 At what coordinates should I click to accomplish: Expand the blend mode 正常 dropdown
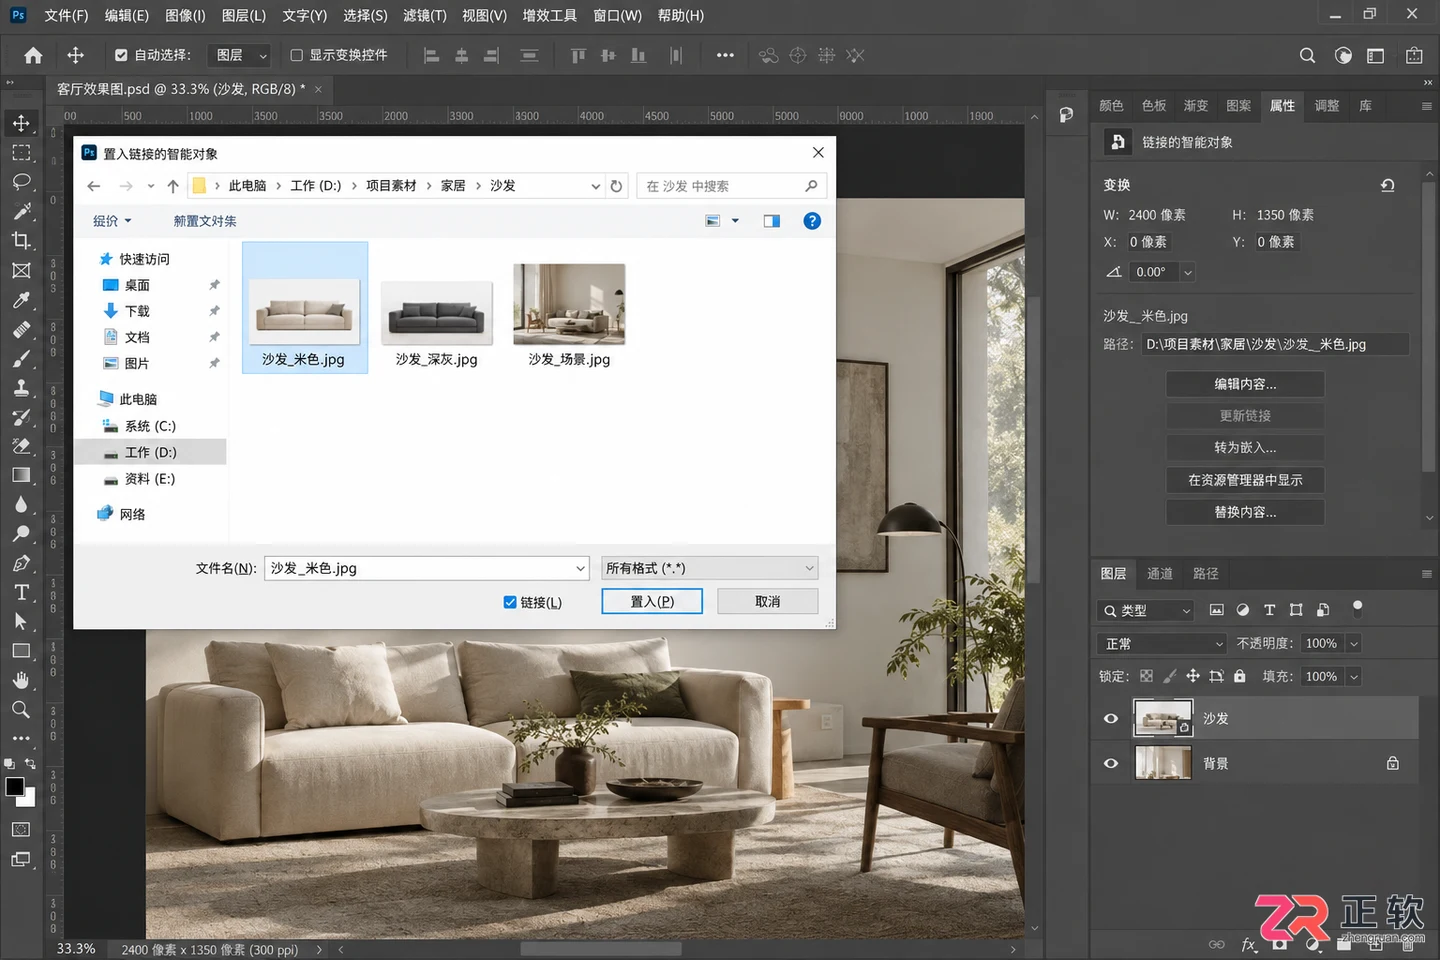(1161, 644)
